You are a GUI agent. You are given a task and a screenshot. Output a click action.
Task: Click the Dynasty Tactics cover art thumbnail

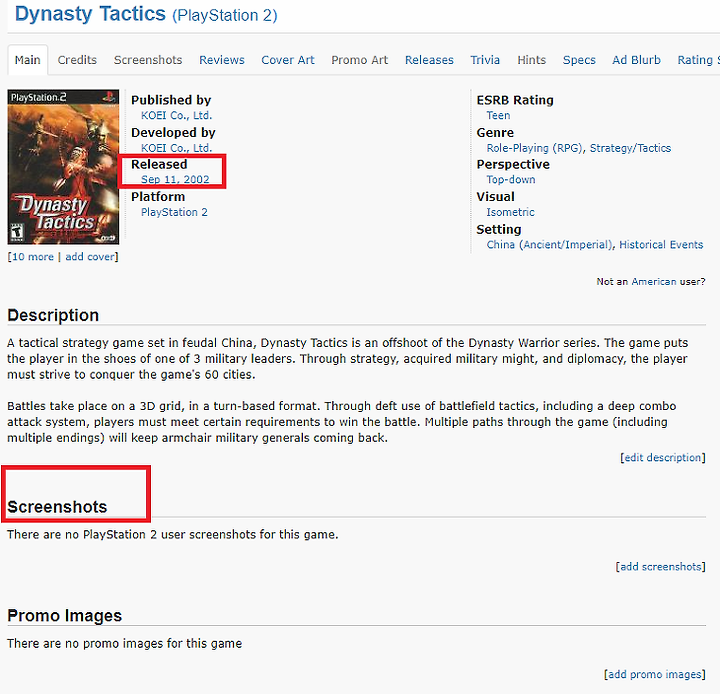pos(63,167)
